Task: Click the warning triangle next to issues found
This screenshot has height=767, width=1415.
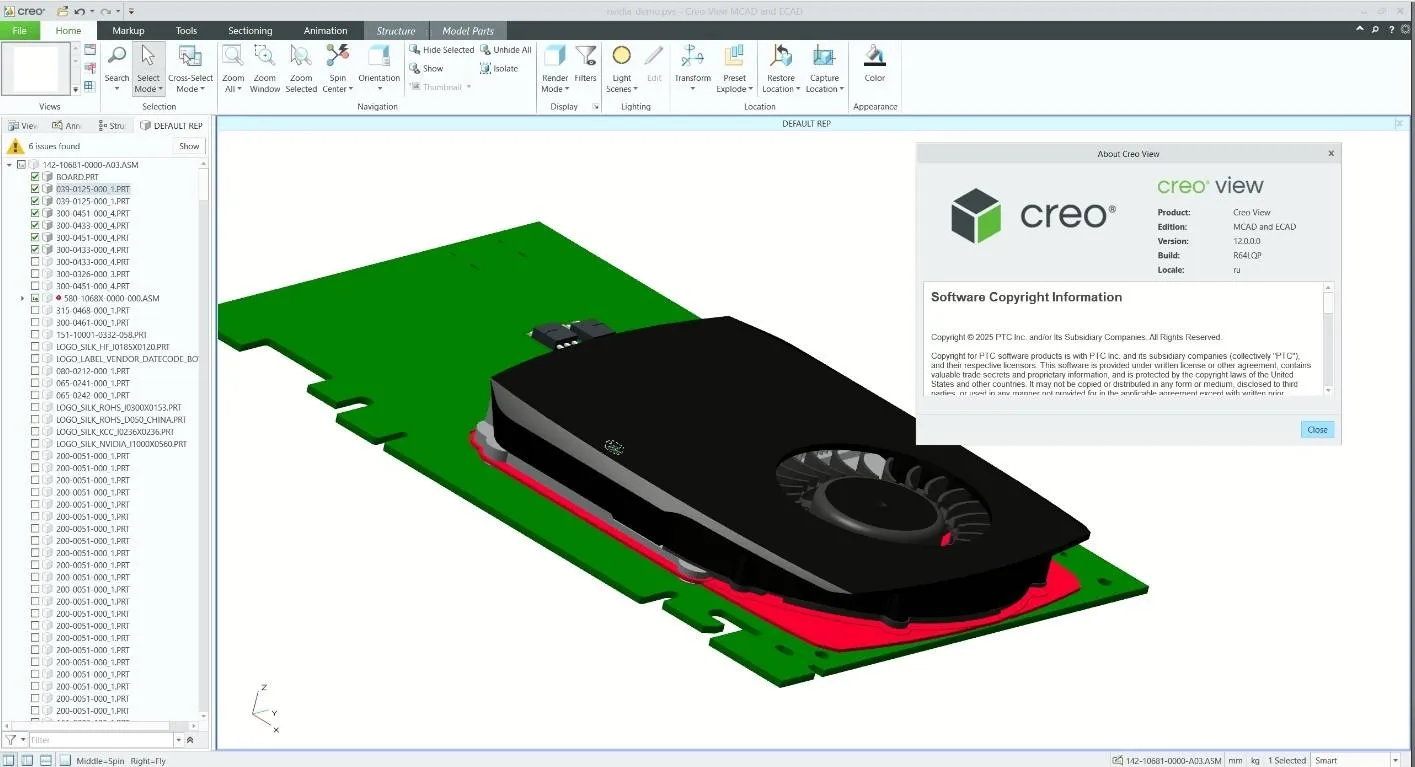Action: pos(15,146)
